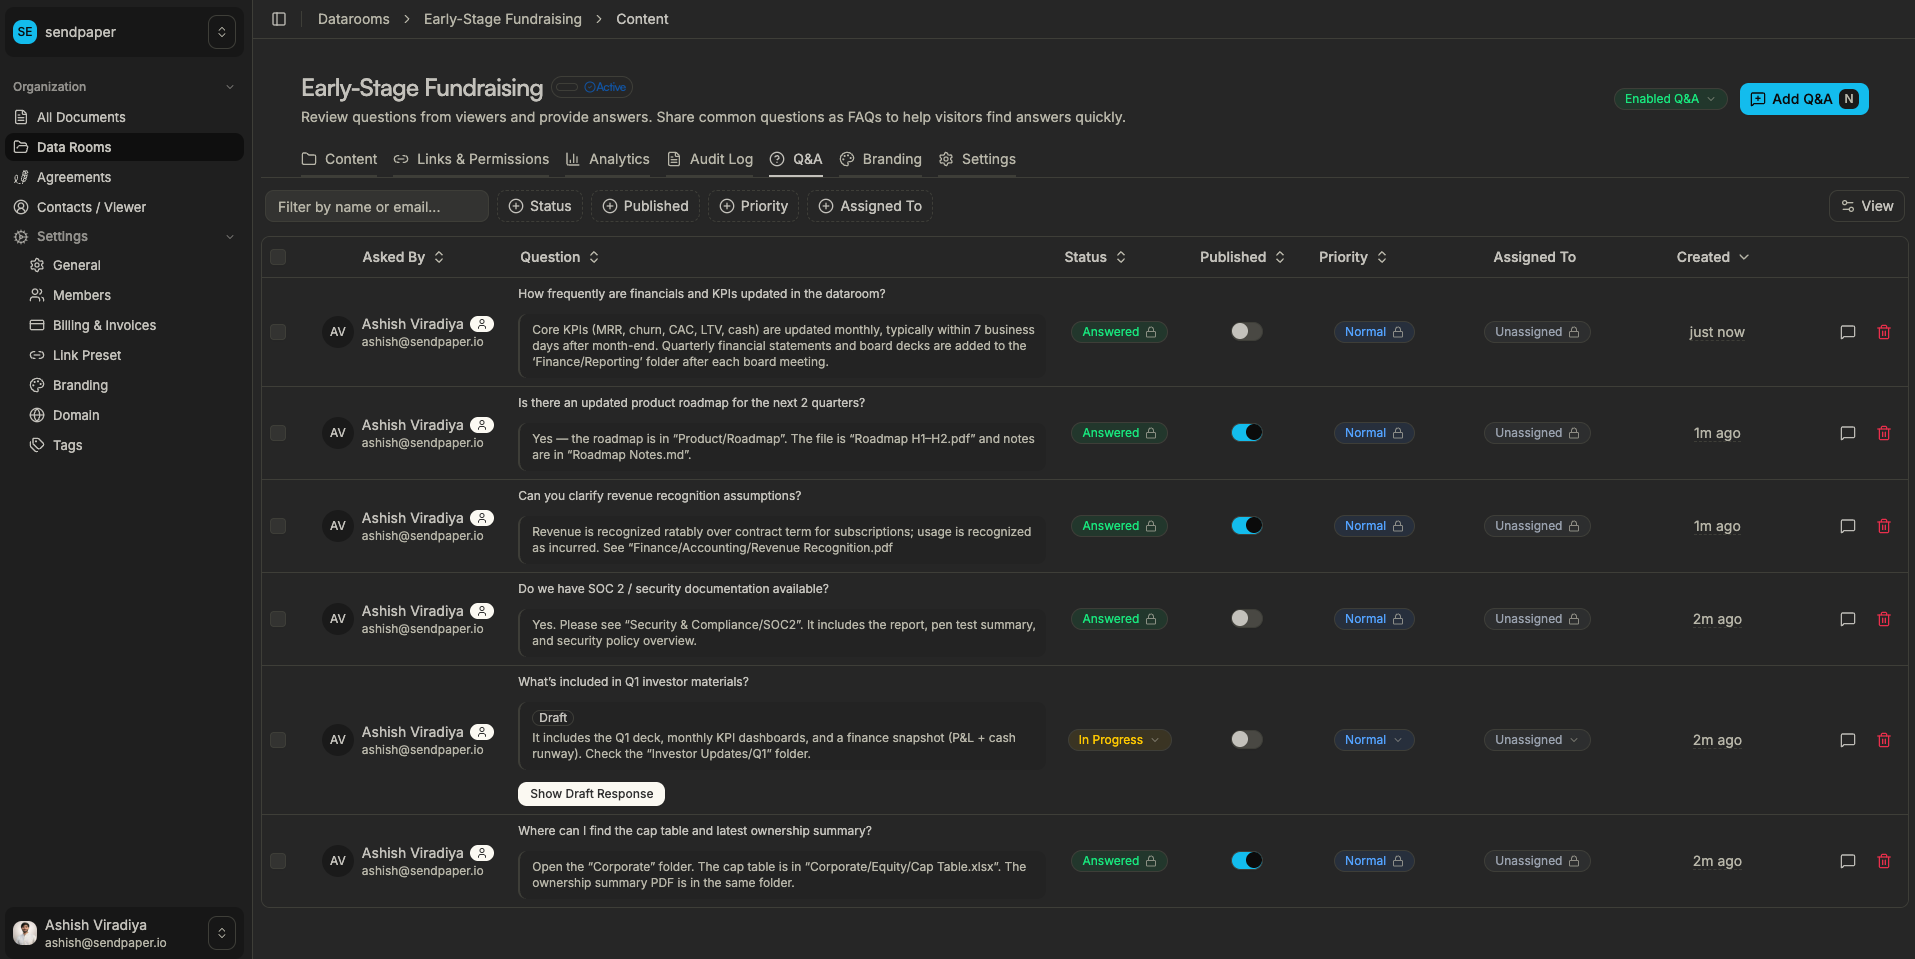The image size is (1915, 959).
Task: Click the Link Preset chain icon in sidebar
Action: pyautogui.click(x=37, y=355)
